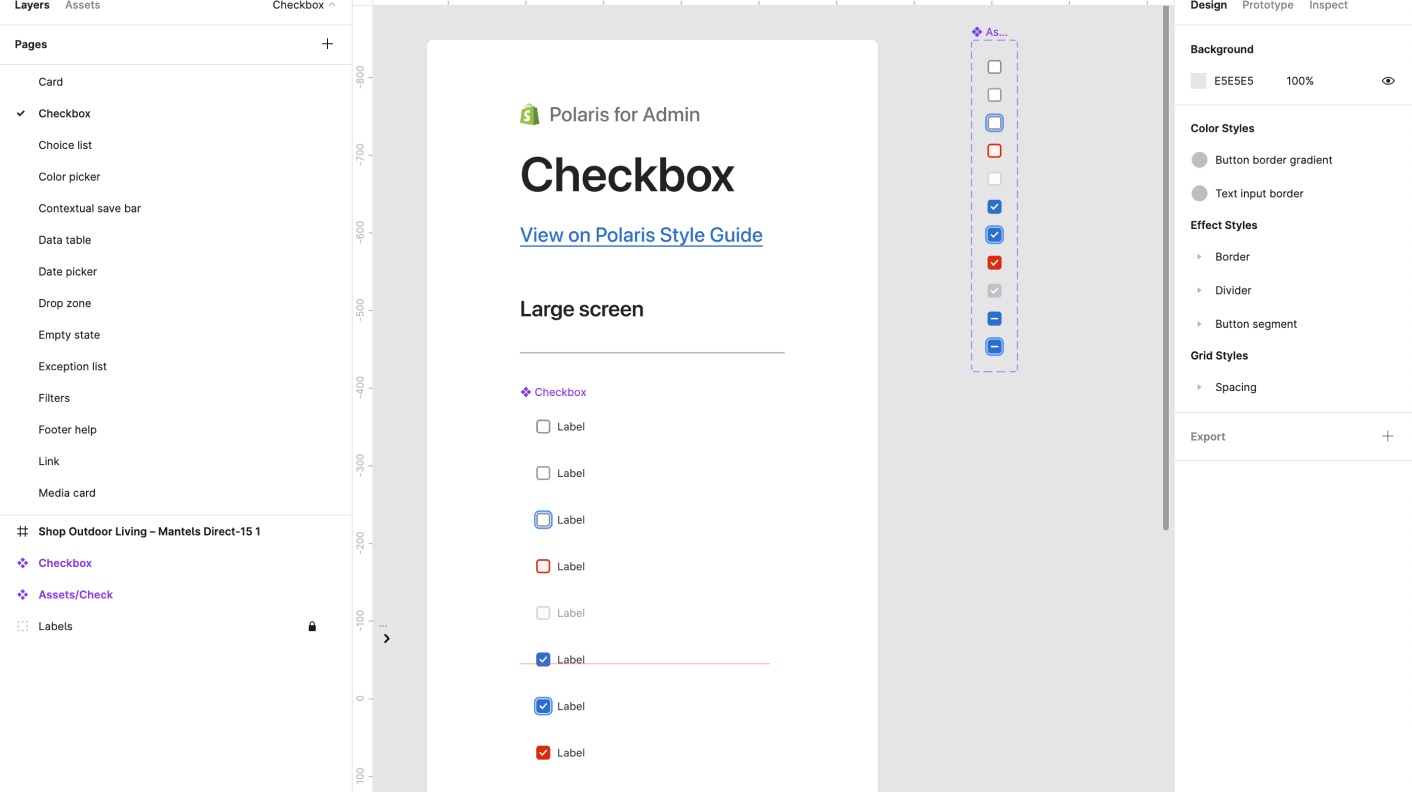Expand the Button segment effect style

(x=1199, y=324)
